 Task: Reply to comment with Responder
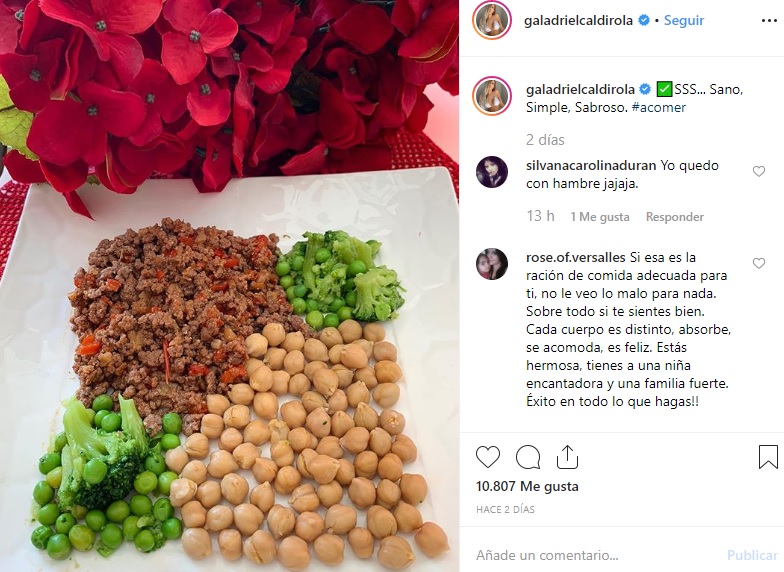[x=674, y=217]
